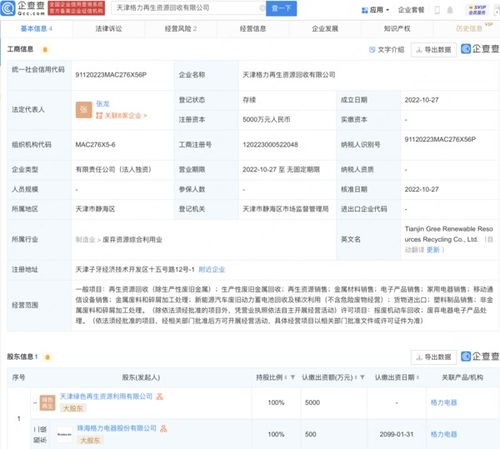This screenshot has width=500, height=449.
Task: Click Gree logo beside 珠海格力电器
Action: tap(64, 434)
